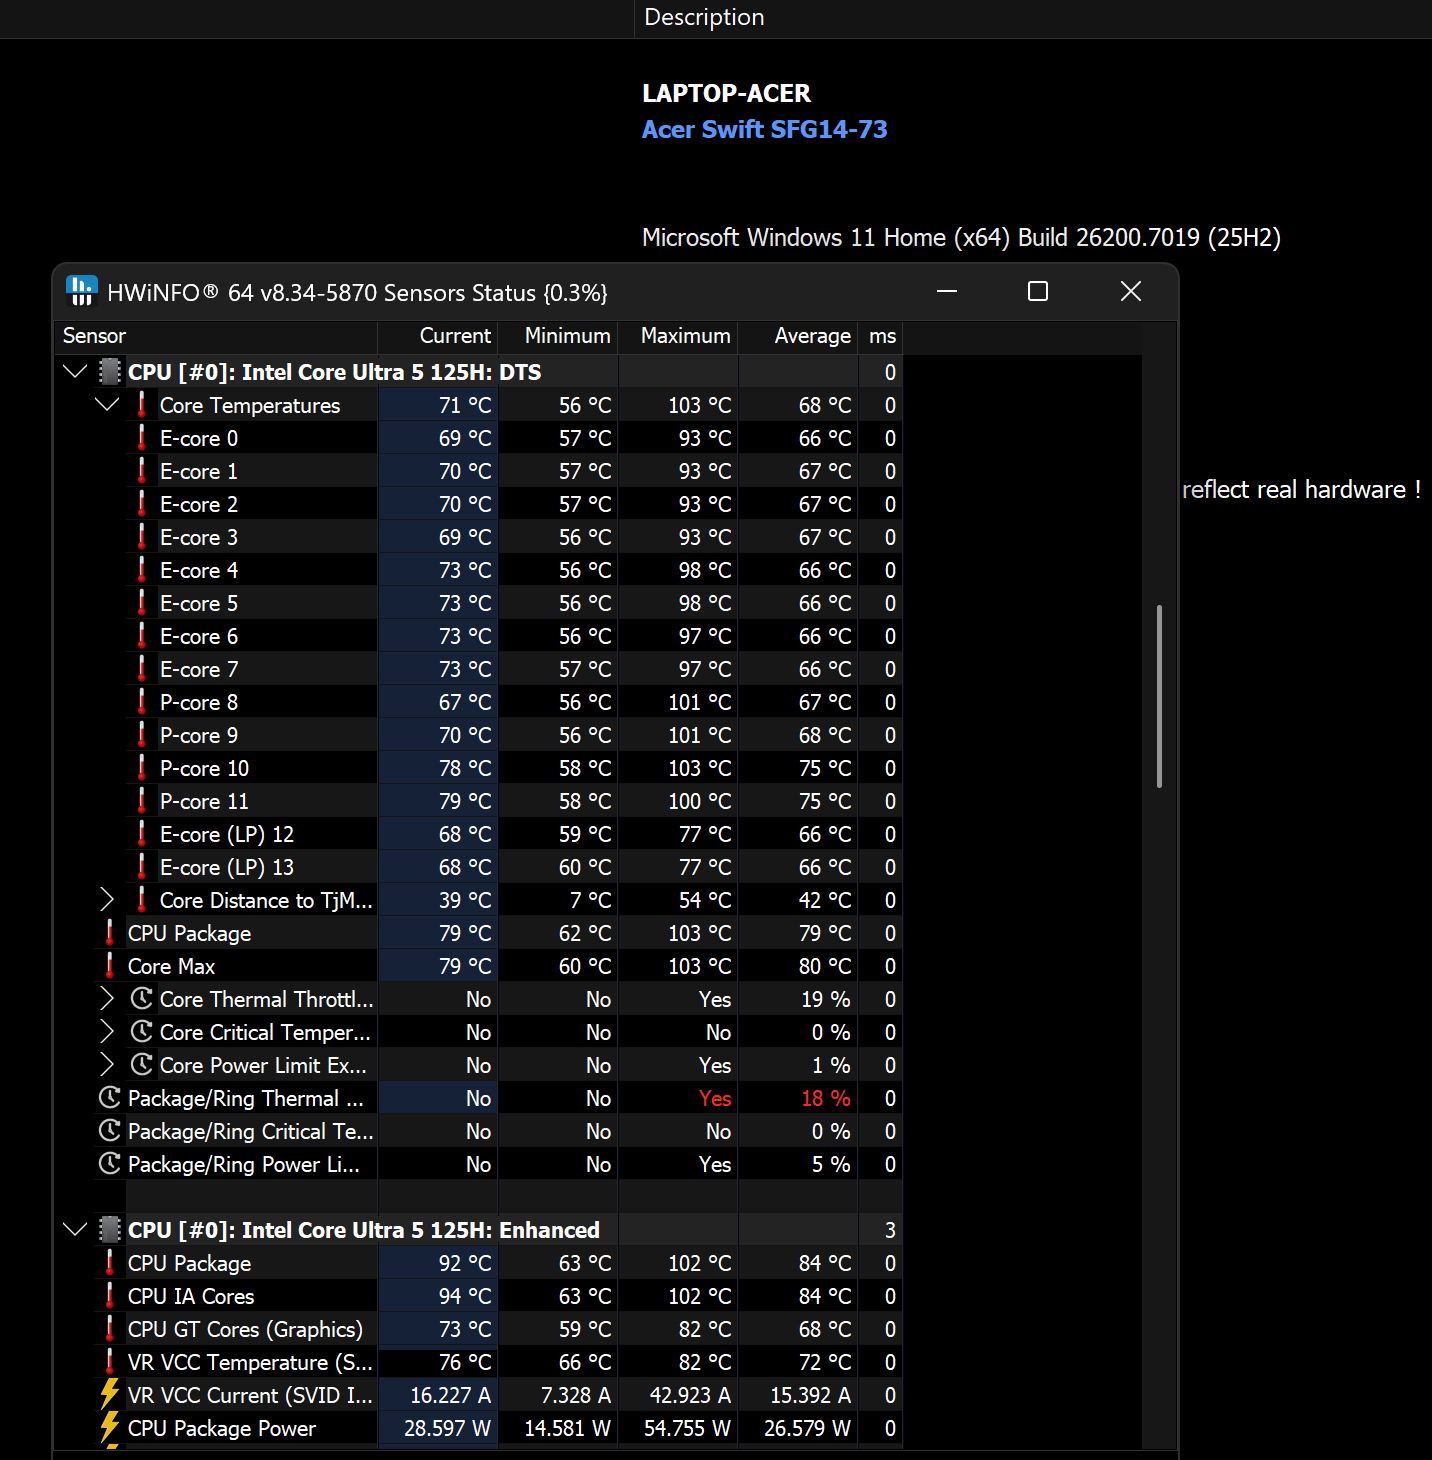
Task: Click the Minimum column header
Action: point(558,336)
